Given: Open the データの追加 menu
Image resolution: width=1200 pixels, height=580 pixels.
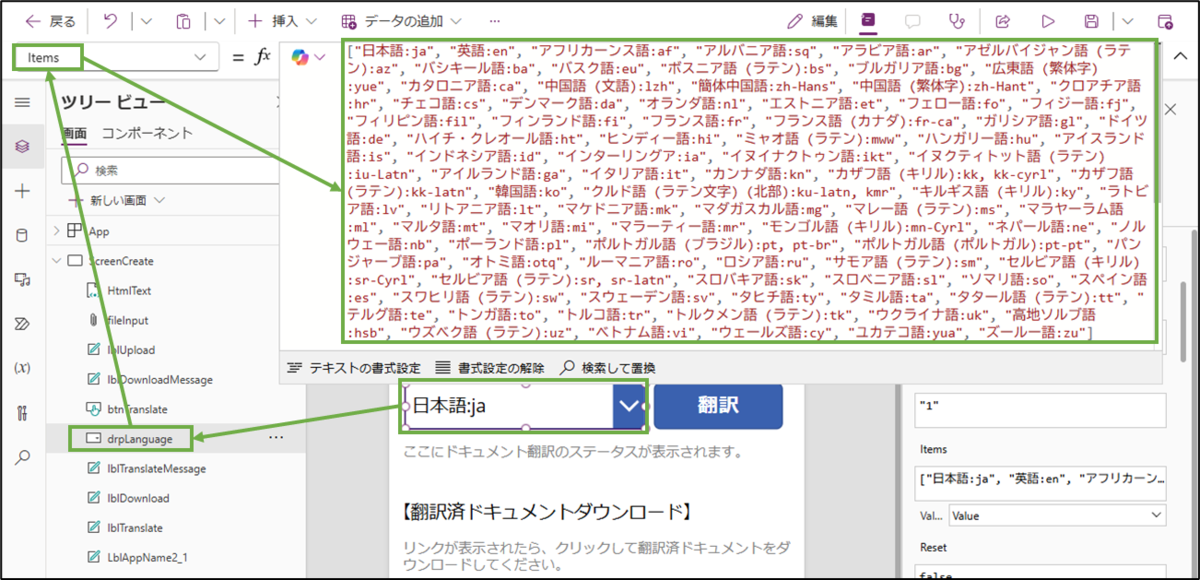Looking at the screenshot, I should (x=401, y=20).
